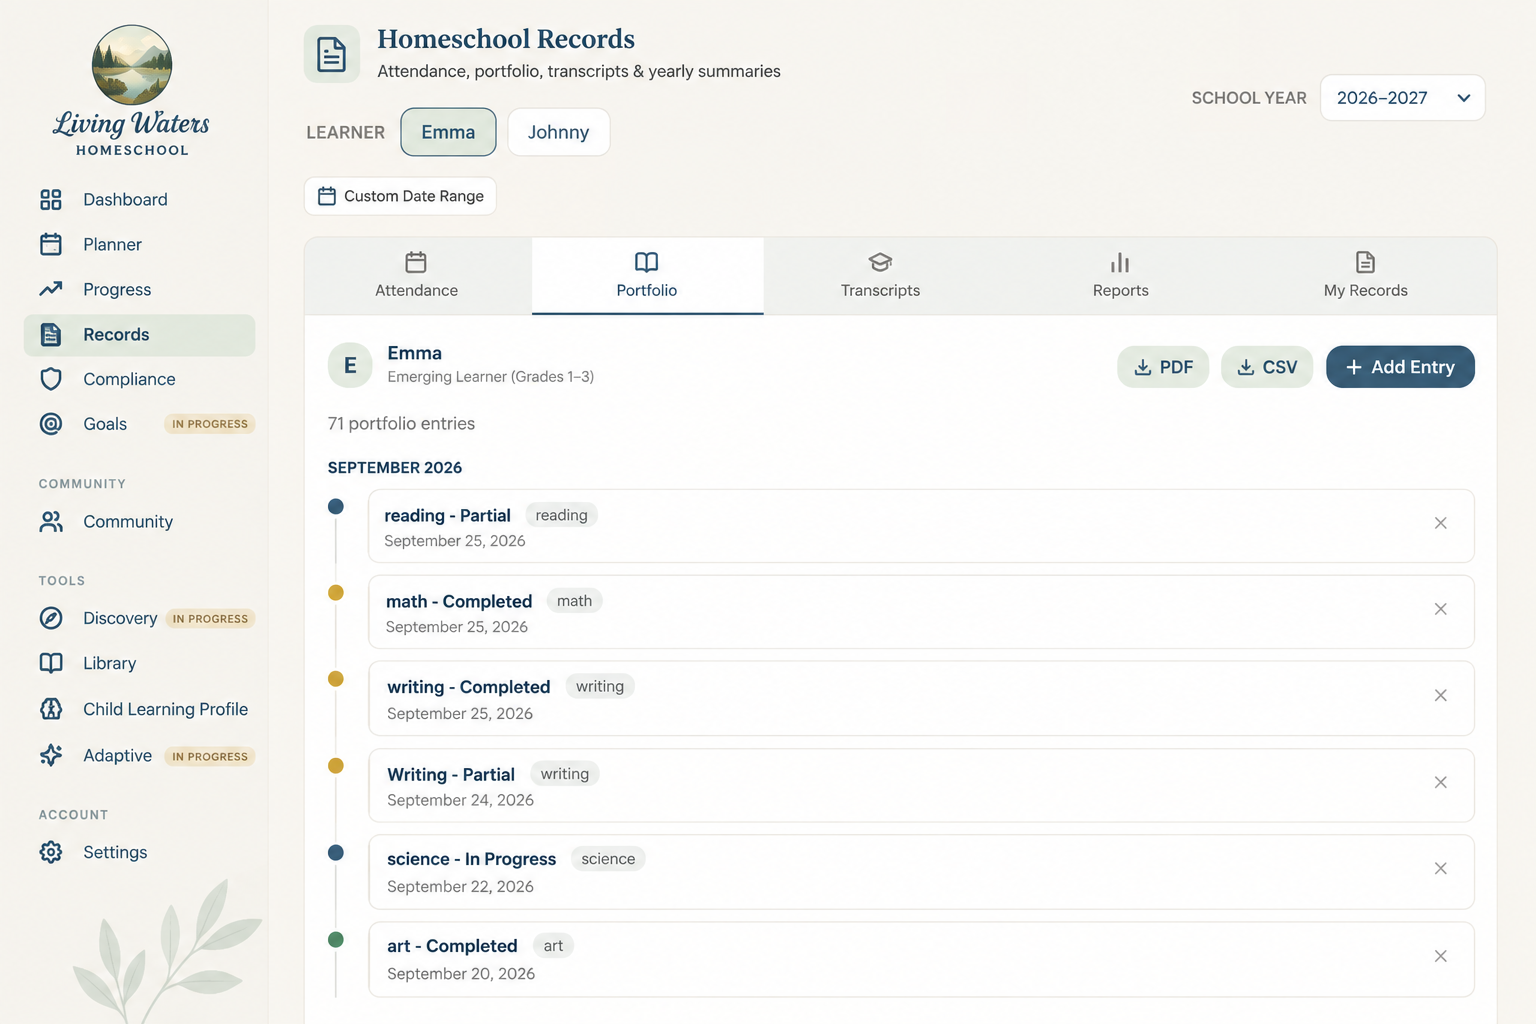The image size is (1536, 1024).
Task: Click the Homeschool Records header document icon
Action: coord(332,54)
